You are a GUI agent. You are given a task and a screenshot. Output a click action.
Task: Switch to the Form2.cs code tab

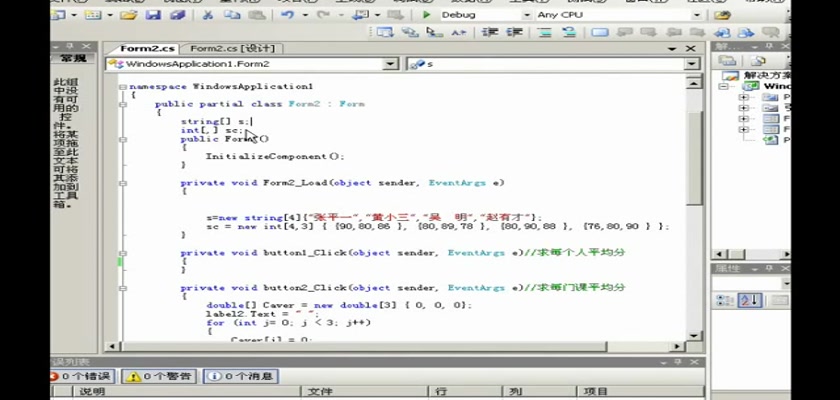[x=147, y=48]
